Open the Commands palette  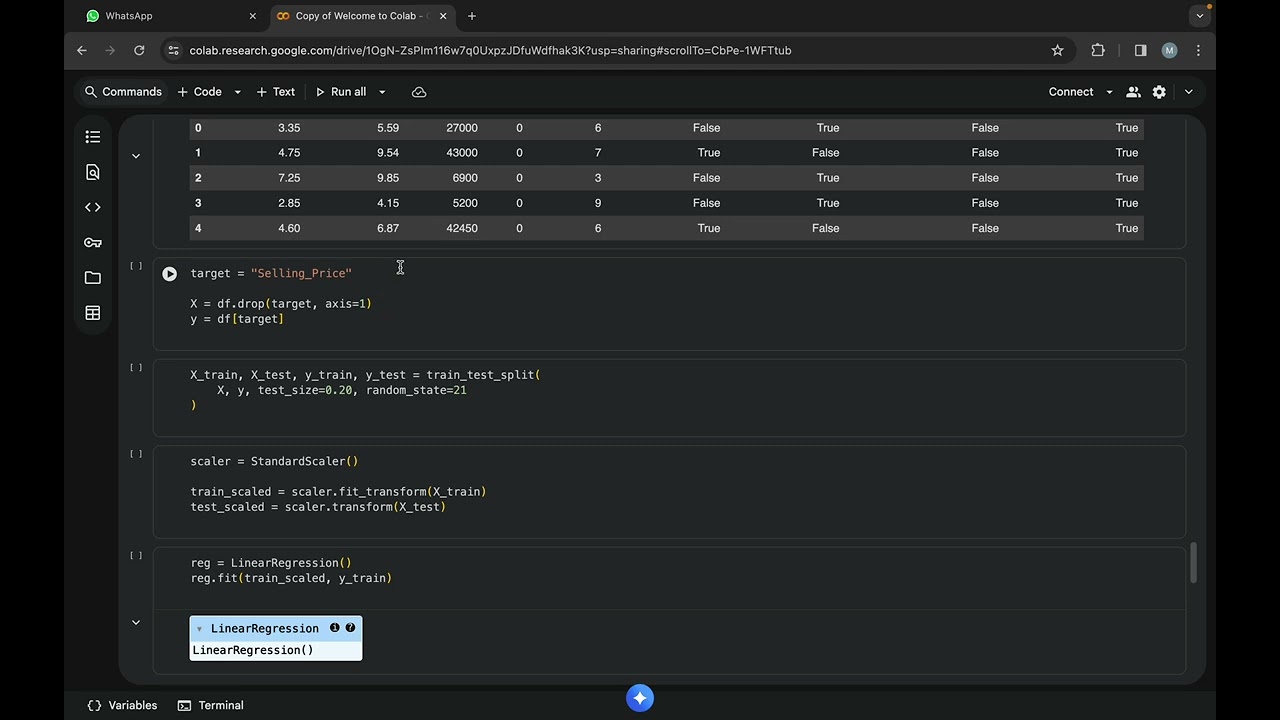(123, 92)
